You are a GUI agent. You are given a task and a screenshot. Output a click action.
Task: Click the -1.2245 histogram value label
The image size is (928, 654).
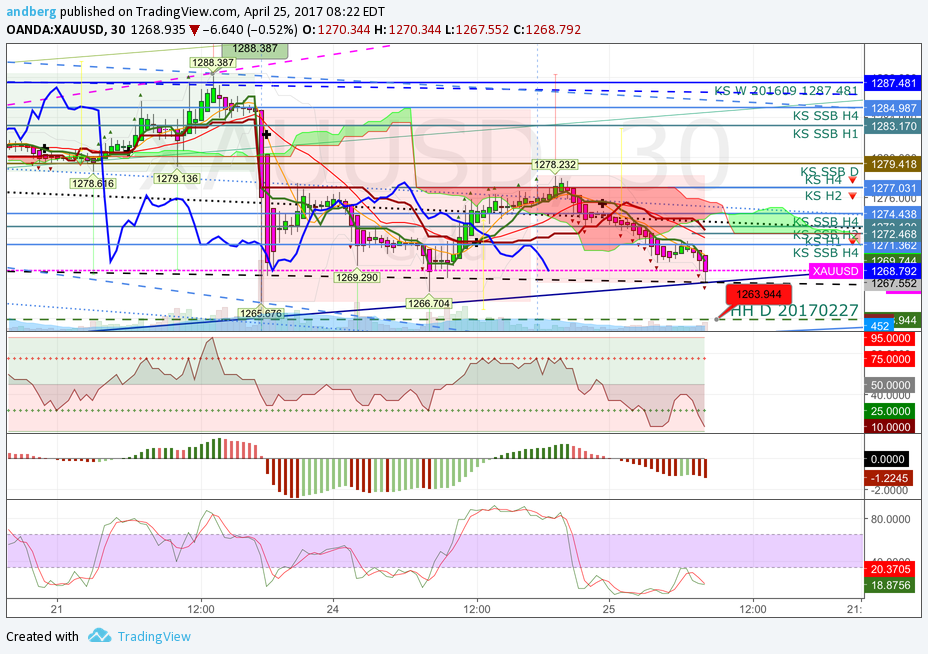[x=890, y=478]
